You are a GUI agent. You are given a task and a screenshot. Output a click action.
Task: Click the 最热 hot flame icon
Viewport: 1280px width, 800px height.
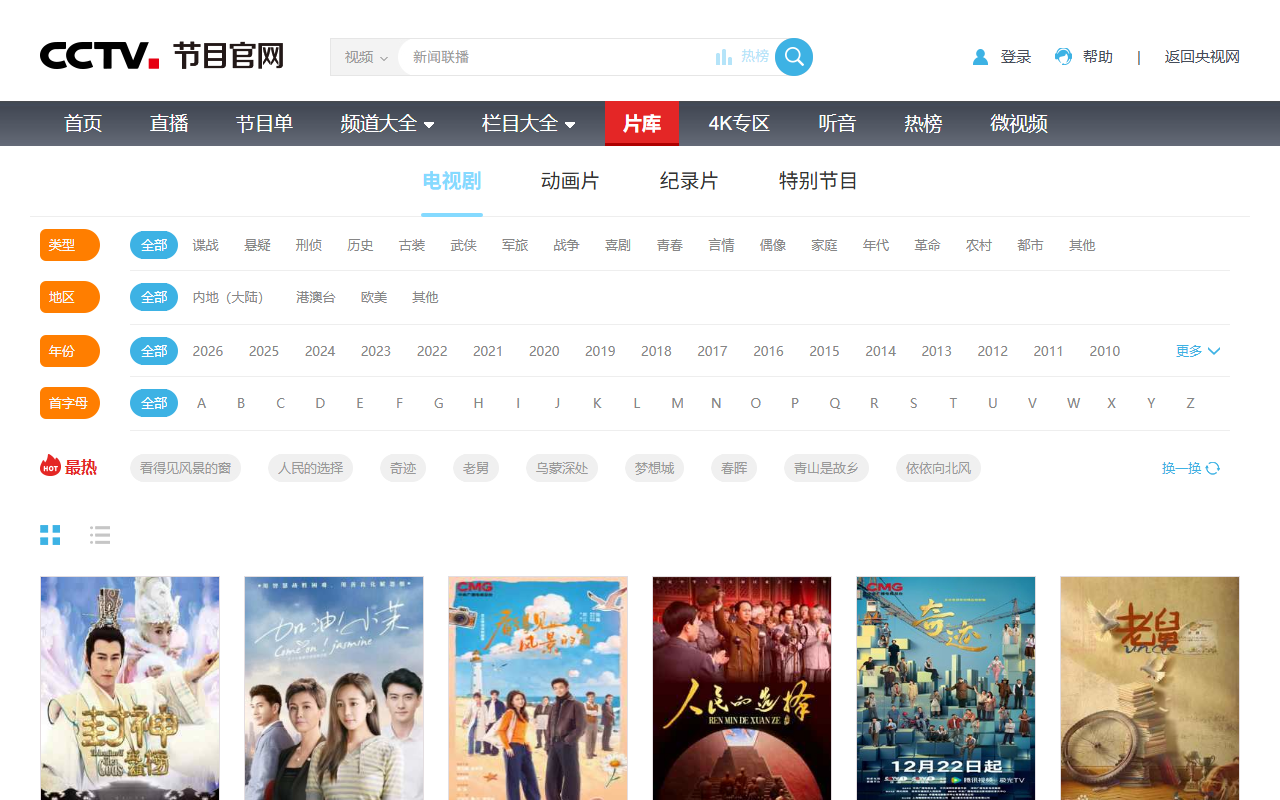point(50,466)
